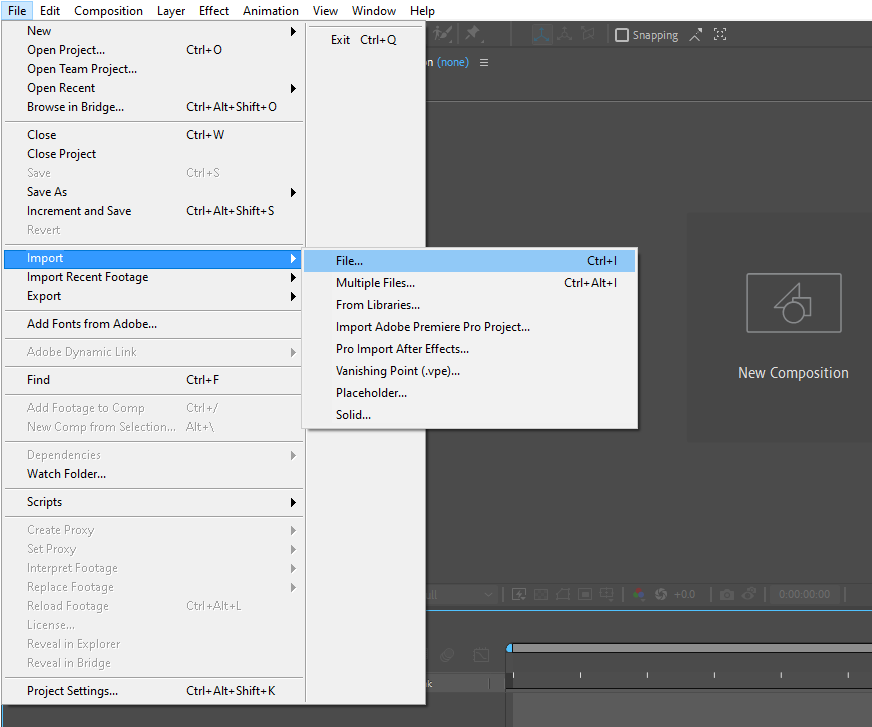Click Reset Exposure aperture icon
Screen dimensions: 872x727
click(x=661, y=594)
